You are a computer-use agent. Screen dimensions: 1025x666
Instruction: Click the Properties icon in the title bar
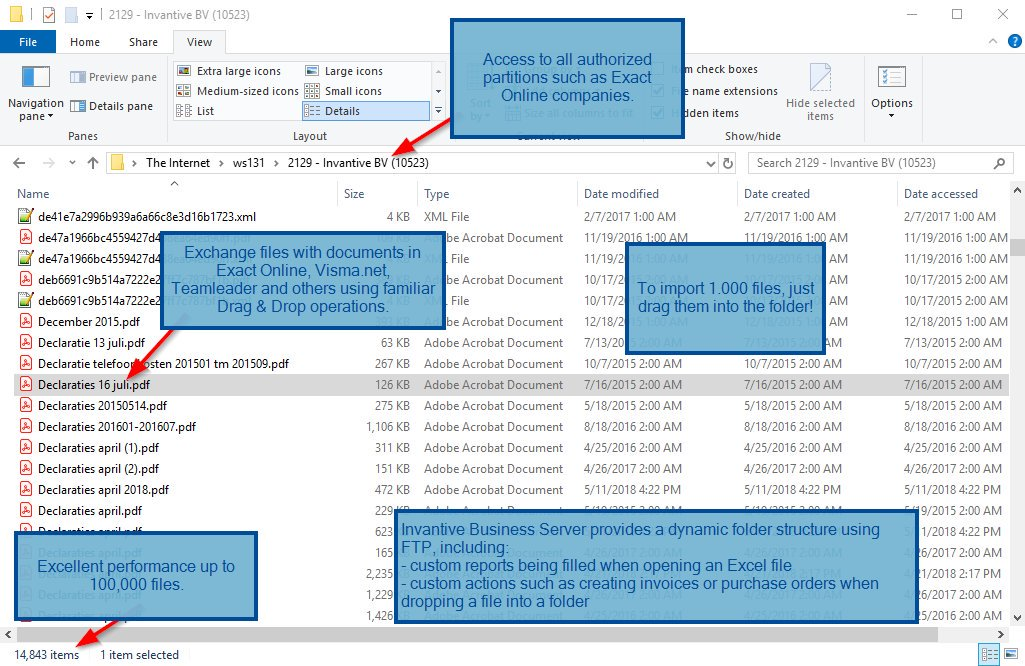(48, 14)
